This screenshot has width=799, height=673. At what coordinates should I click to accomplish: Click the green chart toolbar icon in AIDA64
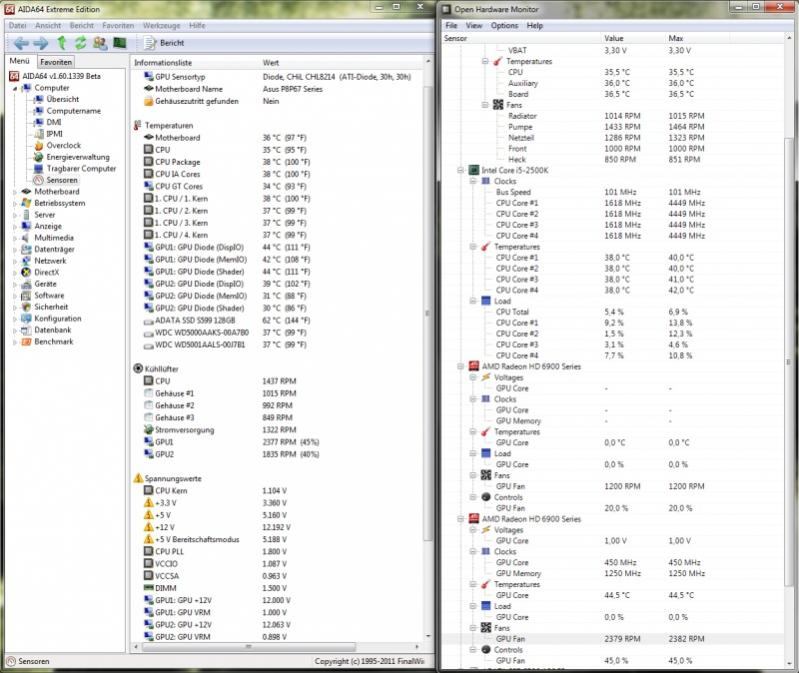tap(120, 43)
